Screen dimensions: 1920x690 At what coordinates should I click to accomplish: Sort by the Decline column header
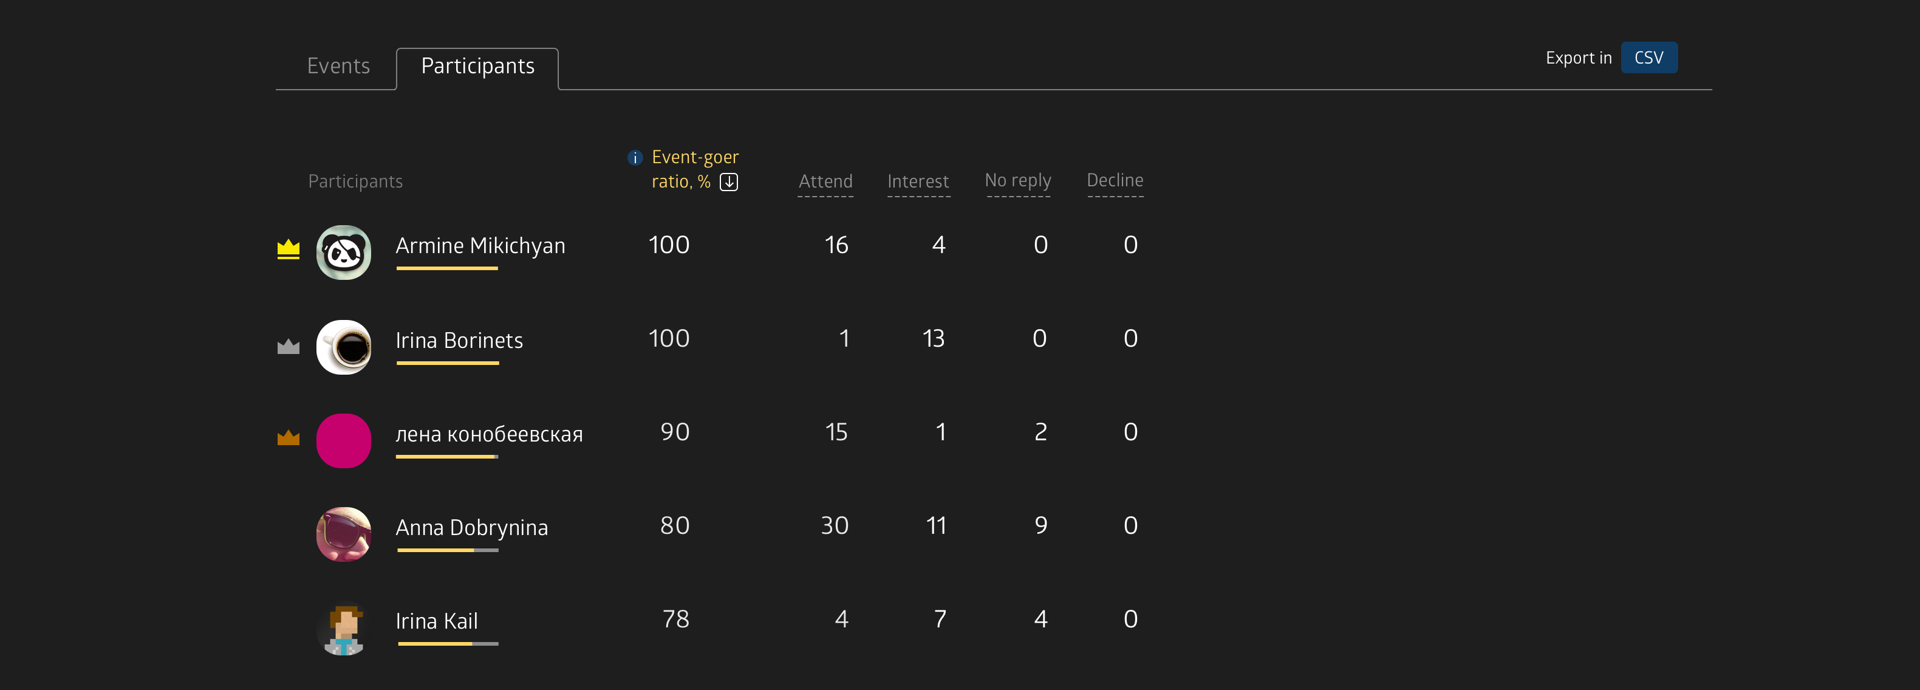[x=1114, y=180]
